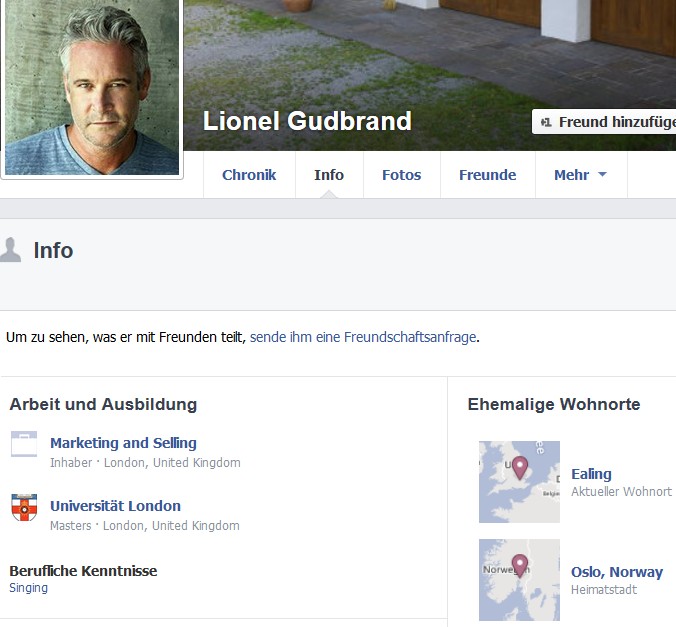
Task: Select the Info tab
Action: pyautogui.click(x=329, y=175)
